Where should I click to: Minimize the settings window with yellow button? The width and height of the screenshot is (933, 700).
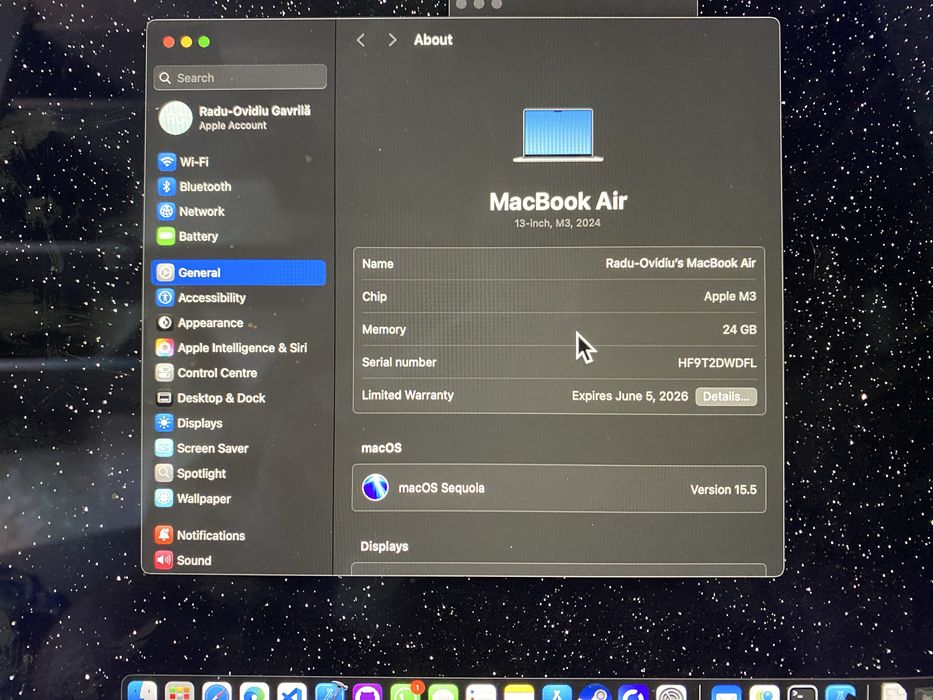point(186,42)
